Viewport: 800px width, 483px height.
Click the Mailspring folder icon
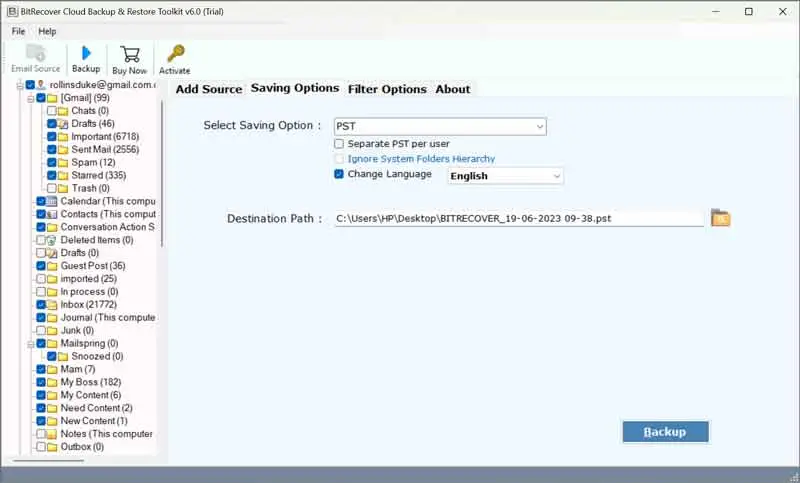click(x=52, y=344)
